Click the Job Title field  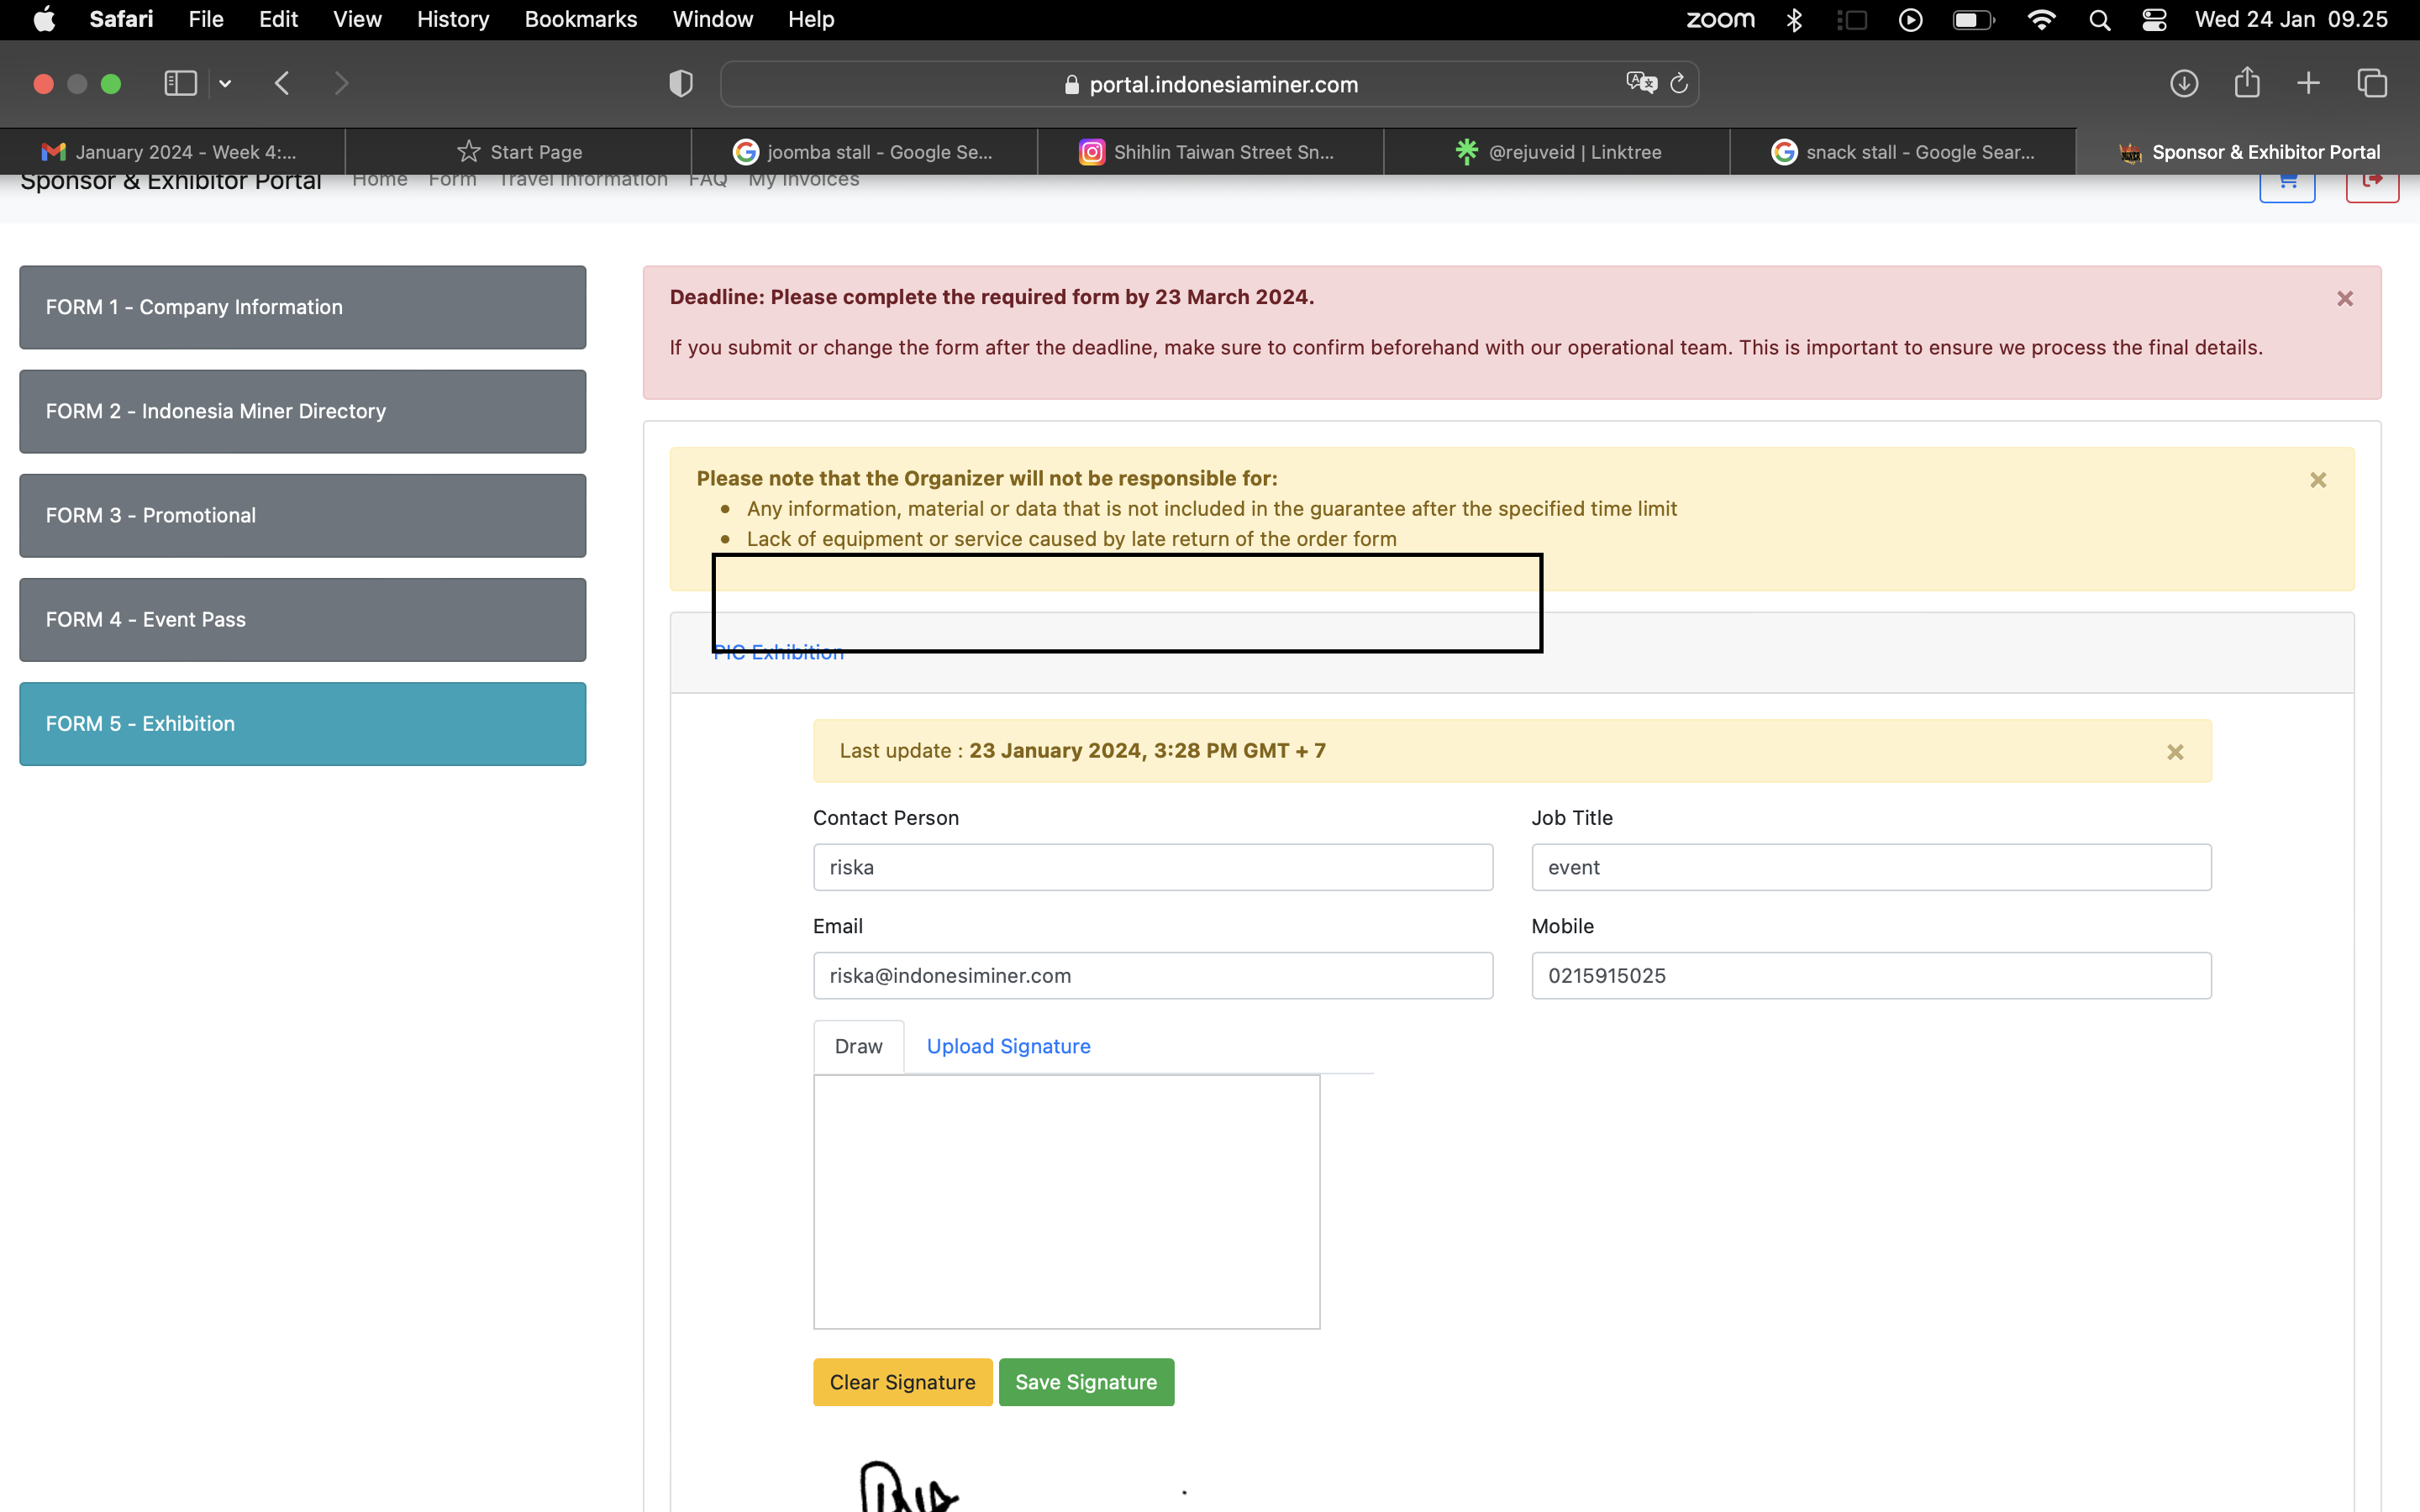[x=1871, y=867]
